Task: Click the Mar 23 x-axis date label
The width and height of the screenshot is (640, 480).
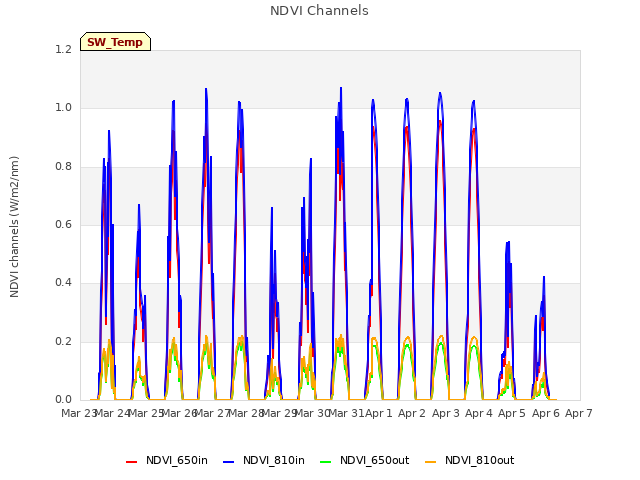Action: (x=78, y=413)
